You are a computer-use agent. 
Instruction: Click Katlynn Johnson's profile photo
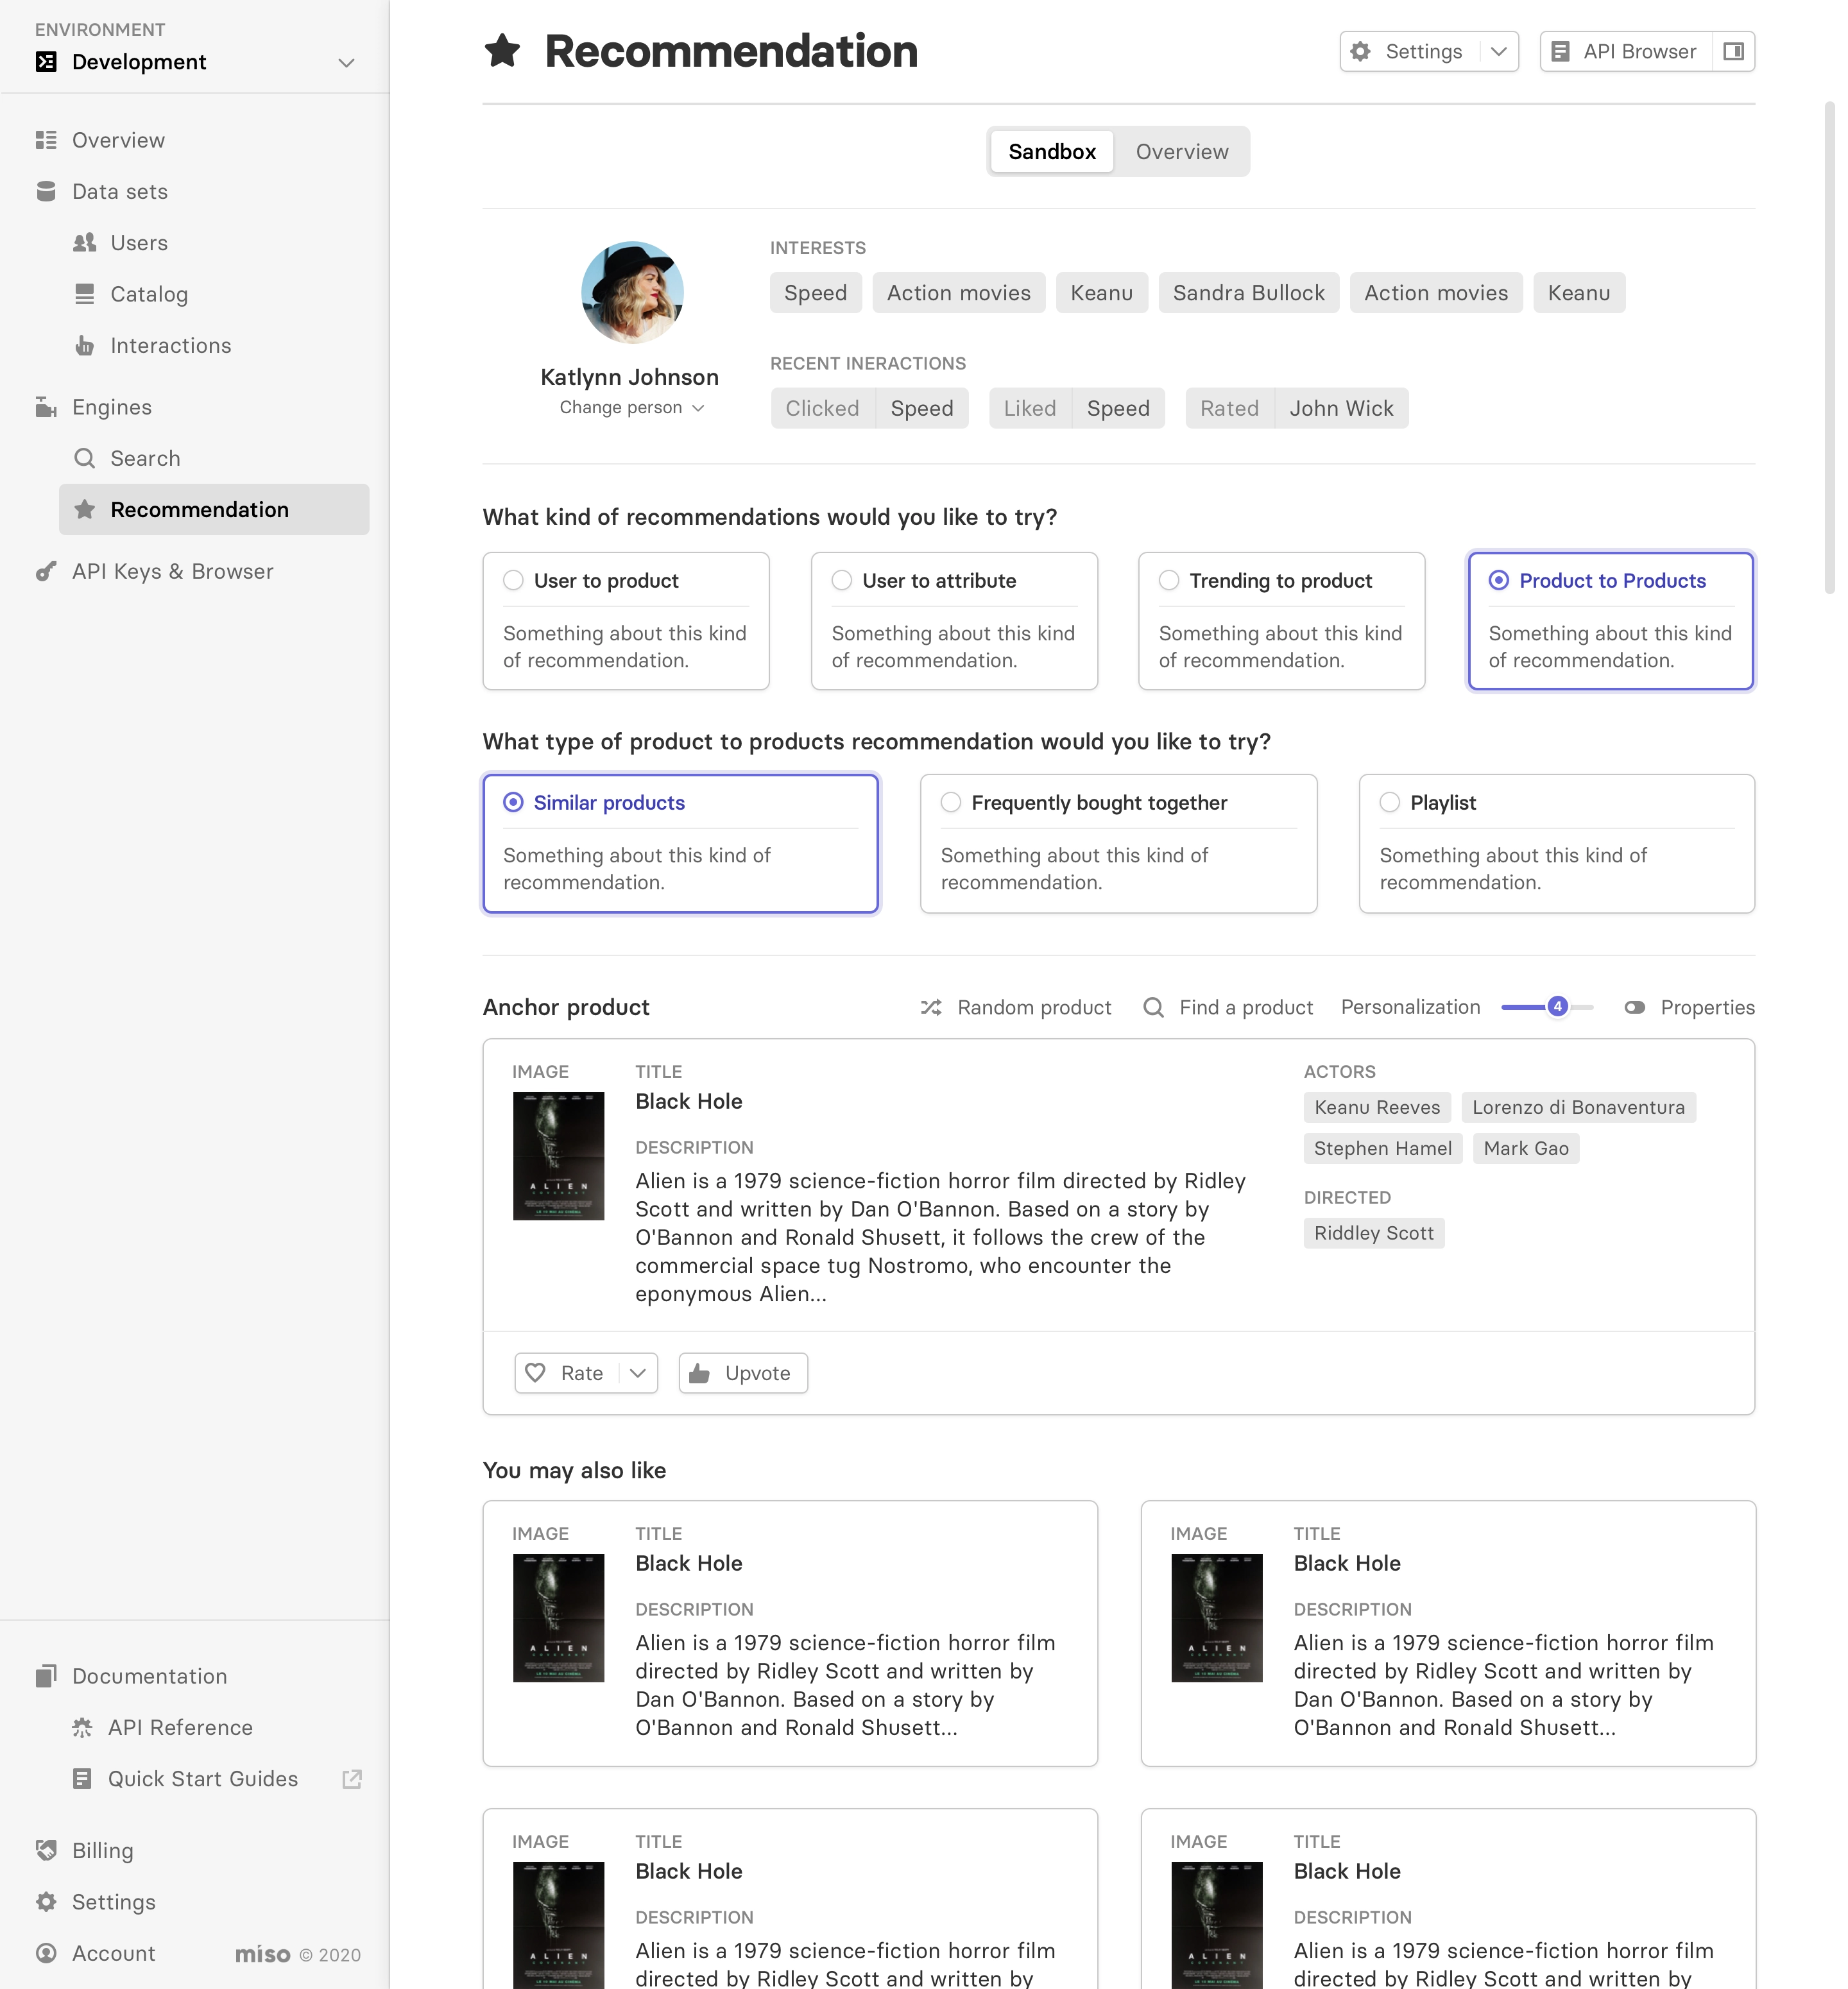[632, 292]
